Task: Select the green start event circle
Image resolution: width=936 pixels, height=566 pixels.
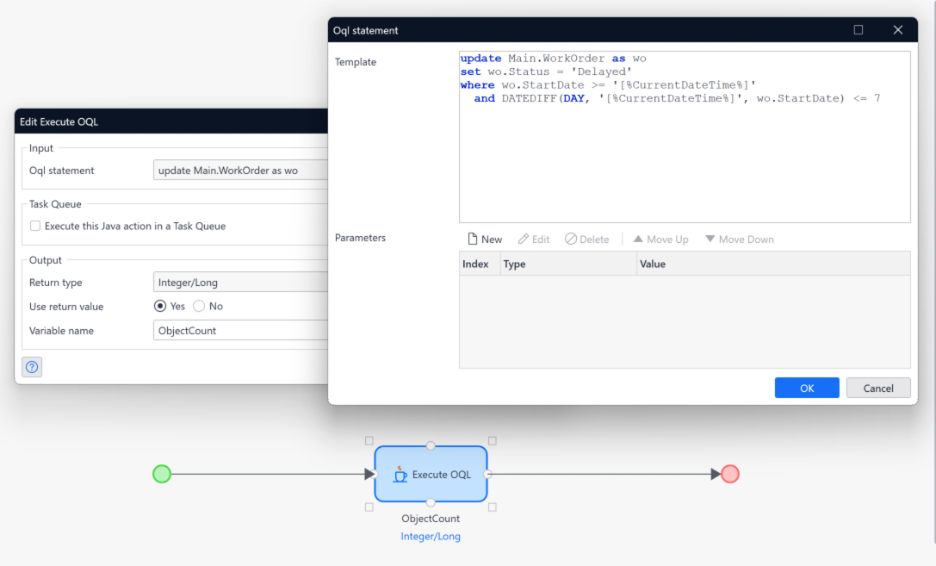Action: [162, 474]
